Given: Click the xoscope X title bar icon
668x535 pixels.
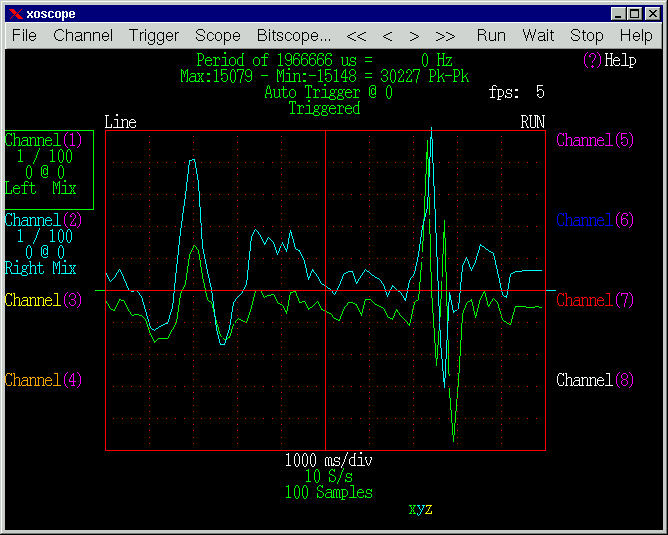Looking at the screenshot, I should (15, 14).
